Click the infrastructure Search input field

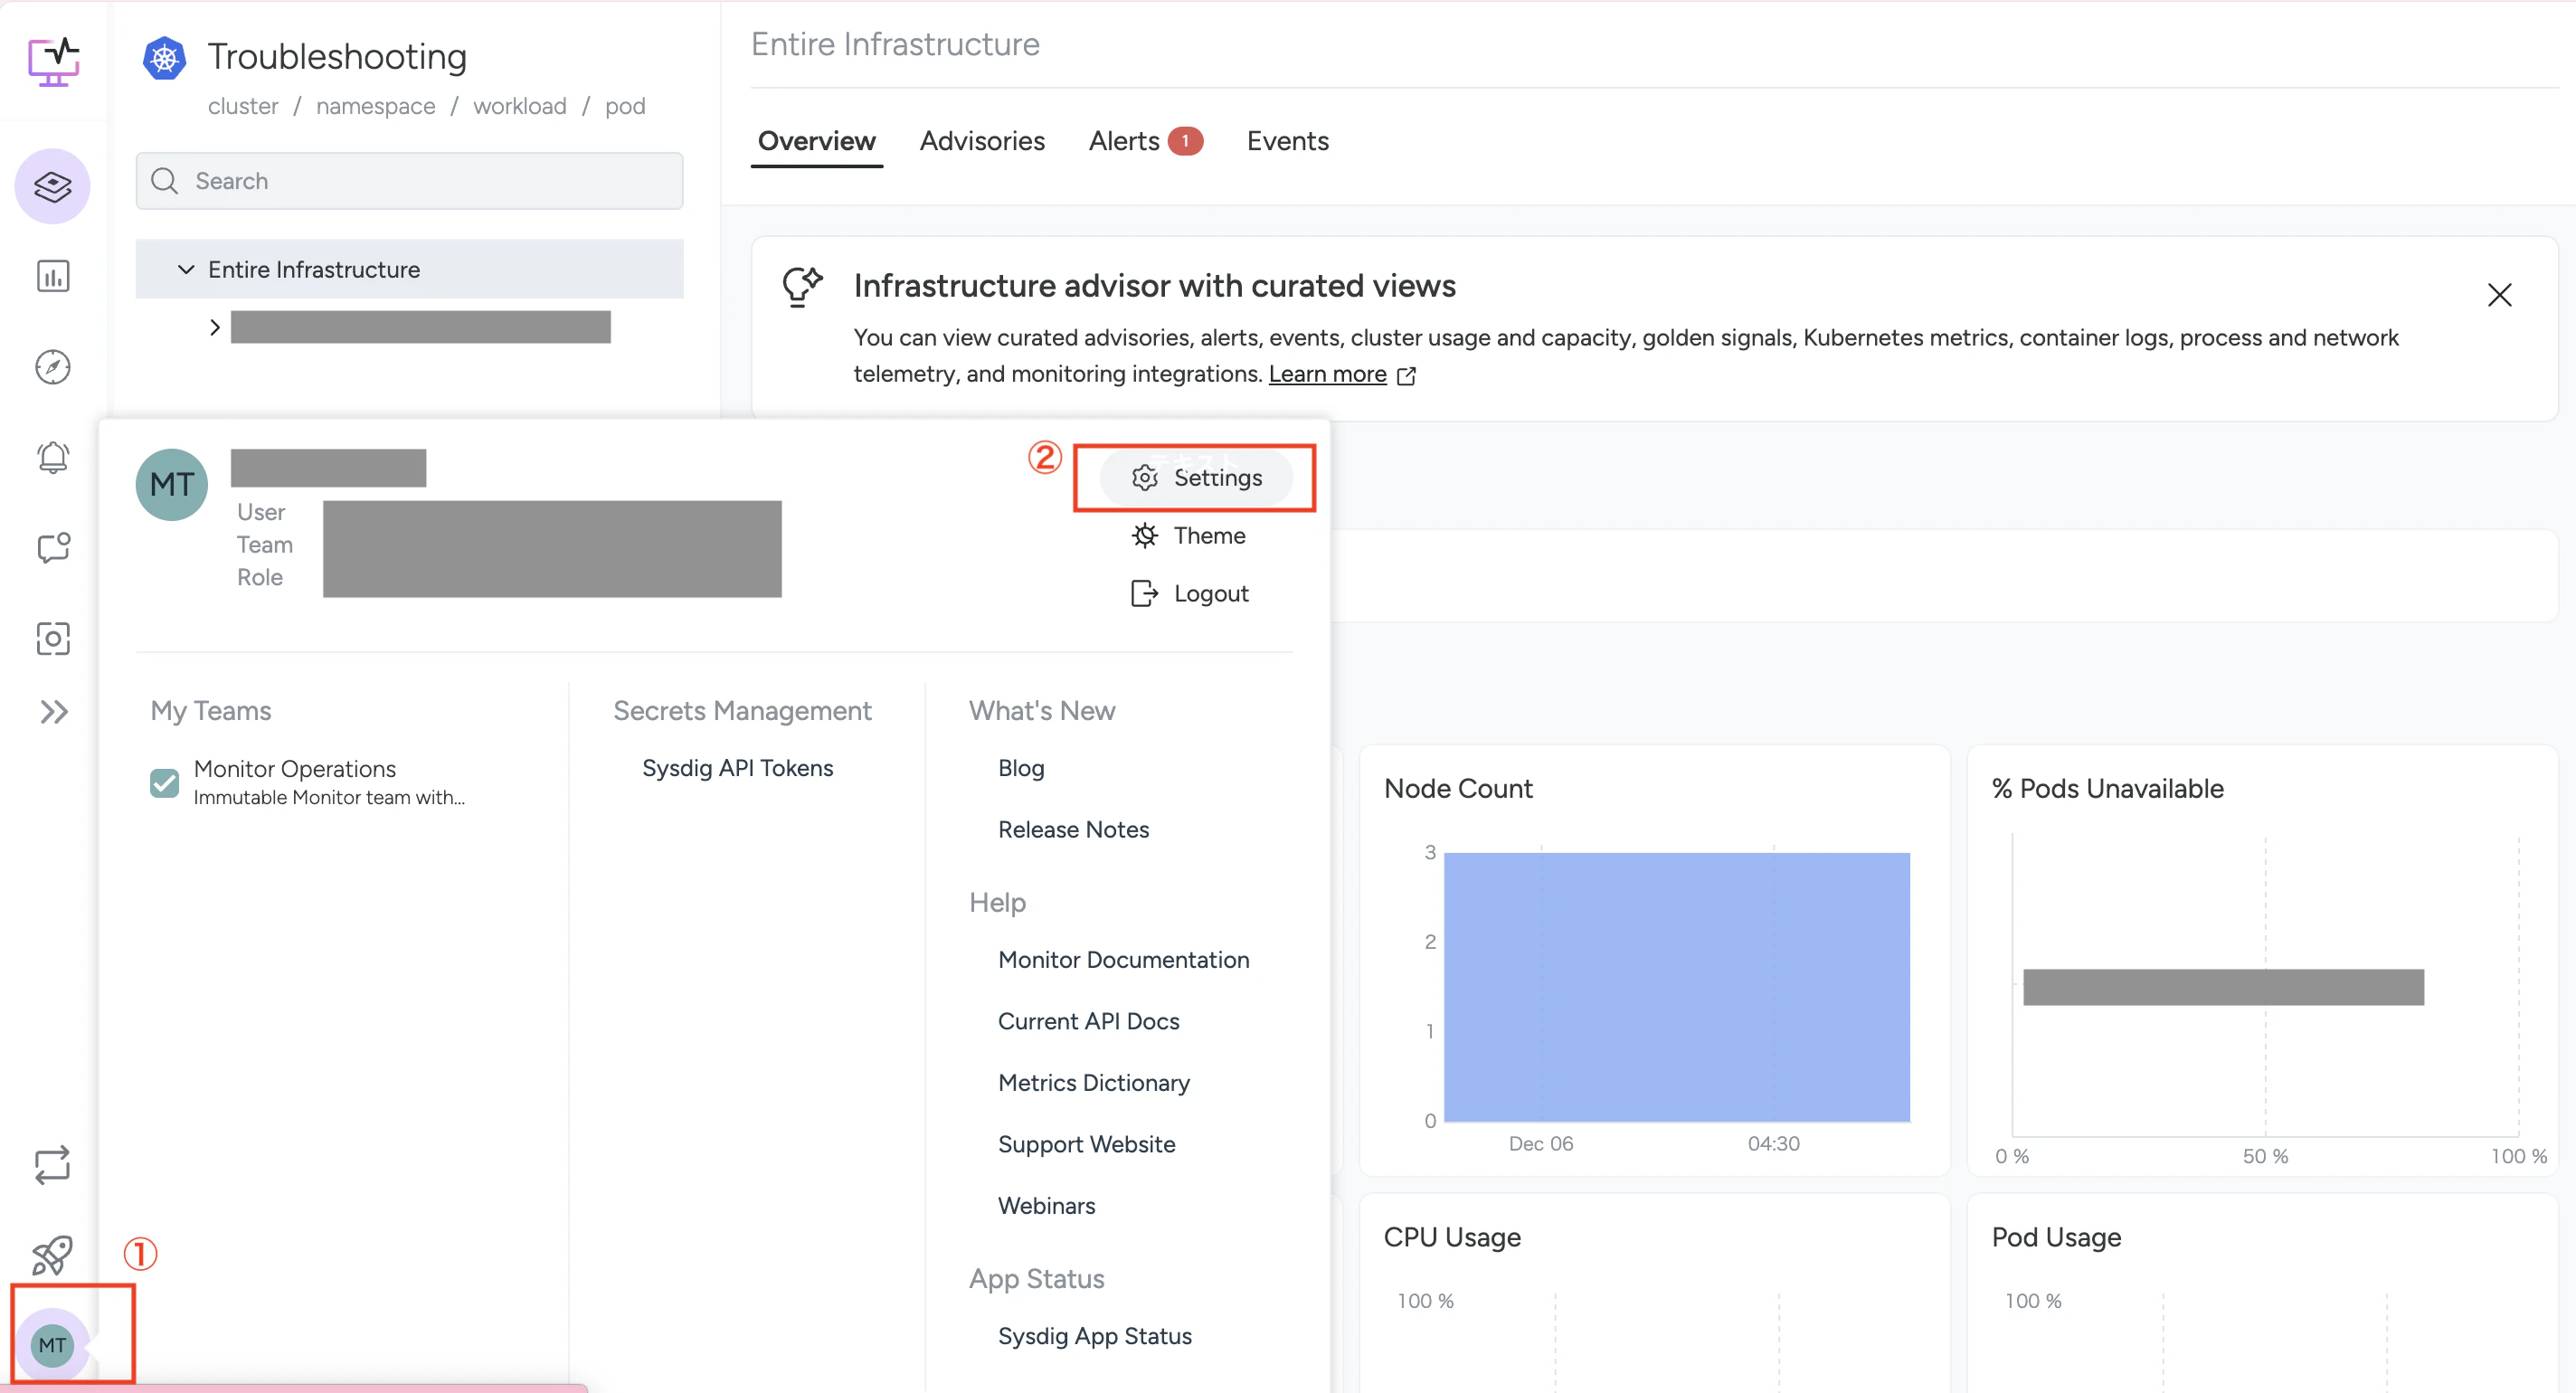coord(410,181)
